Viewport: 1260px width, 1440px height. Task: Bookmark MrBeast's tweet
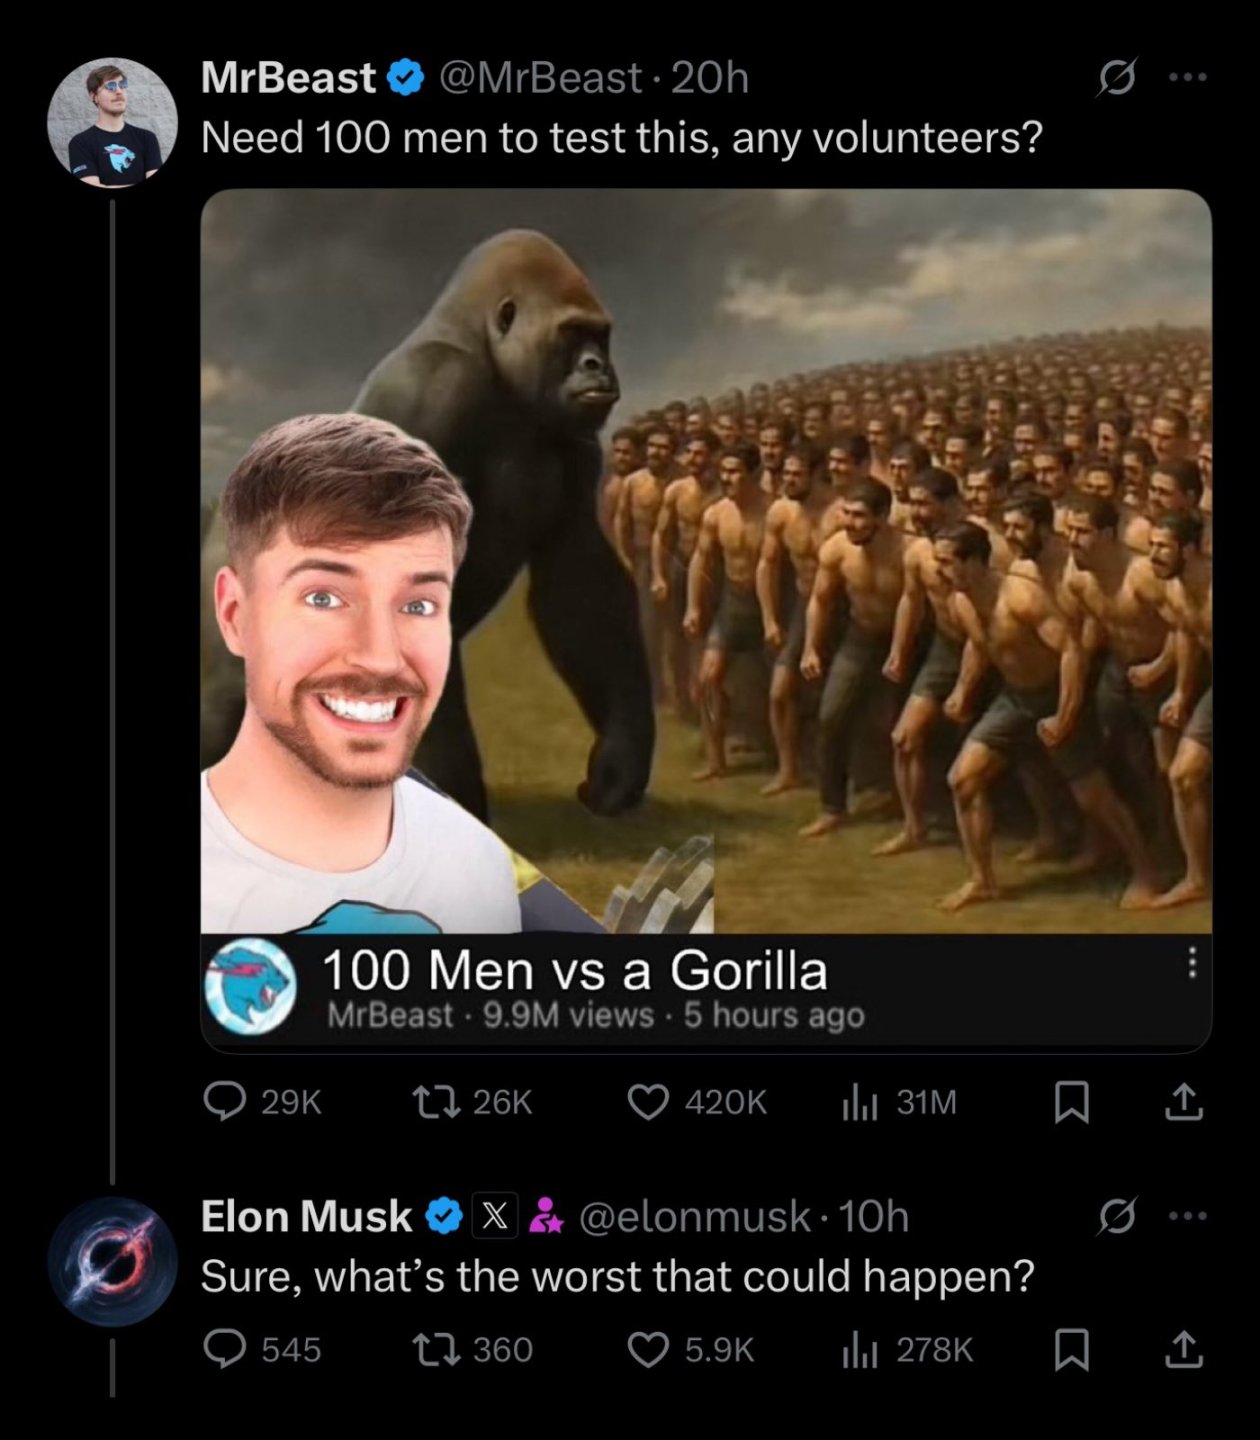1072,1101
